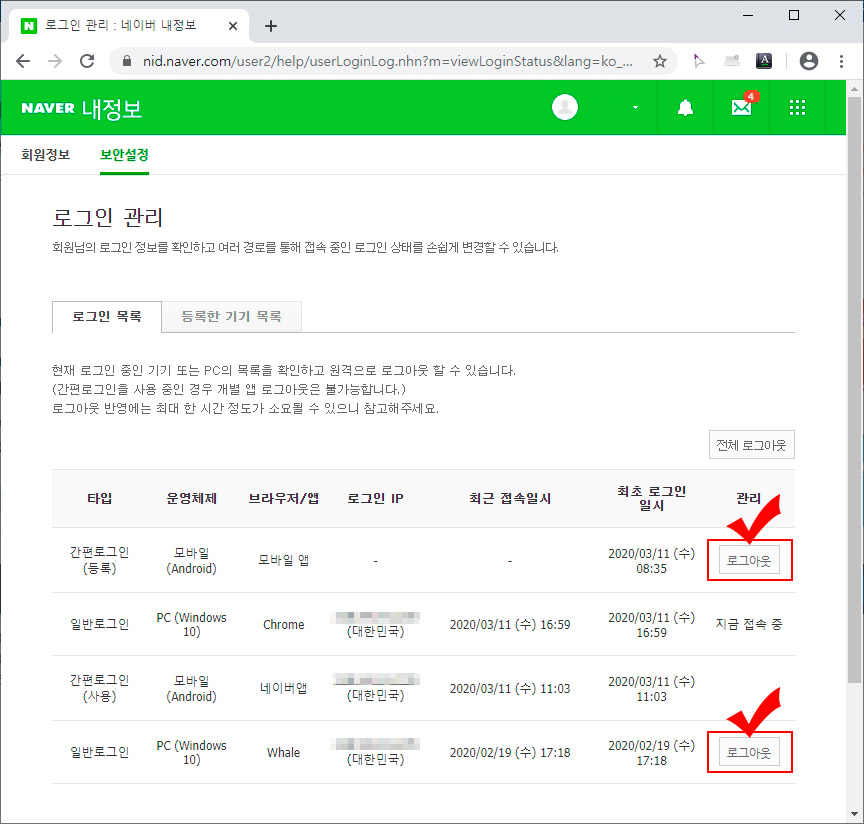Open the notifications bell icon
864x824 pixels.
[685, 107]
